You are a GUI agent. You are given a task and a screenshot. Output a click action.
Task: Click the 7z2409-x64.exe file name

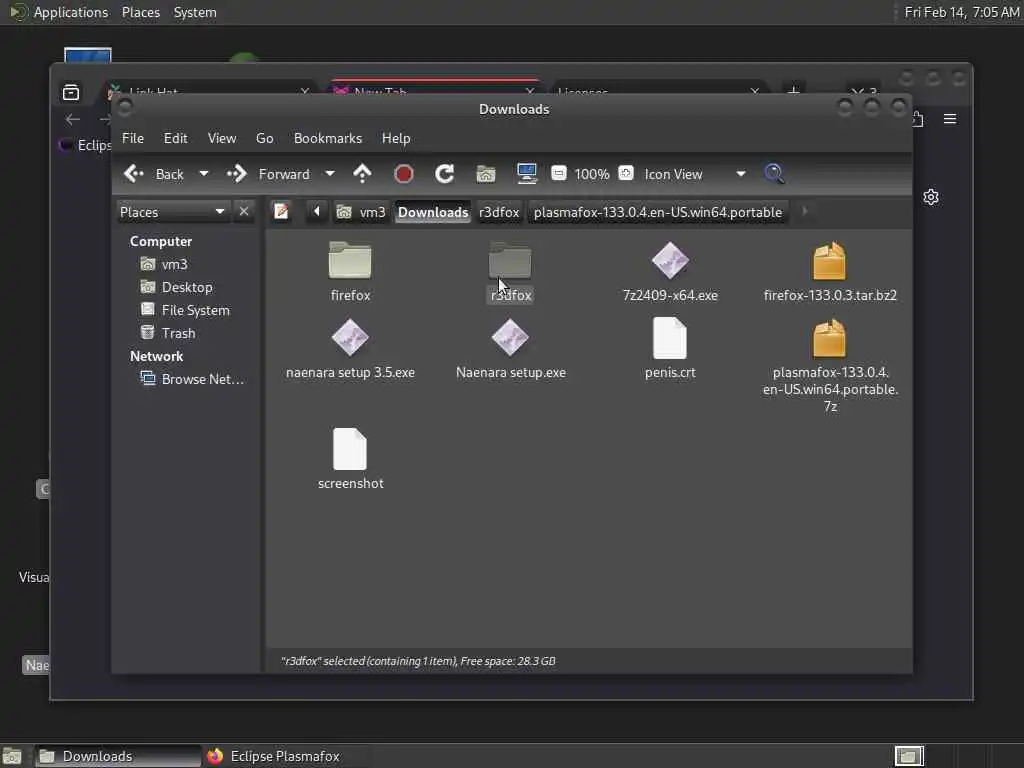point(670,295)
